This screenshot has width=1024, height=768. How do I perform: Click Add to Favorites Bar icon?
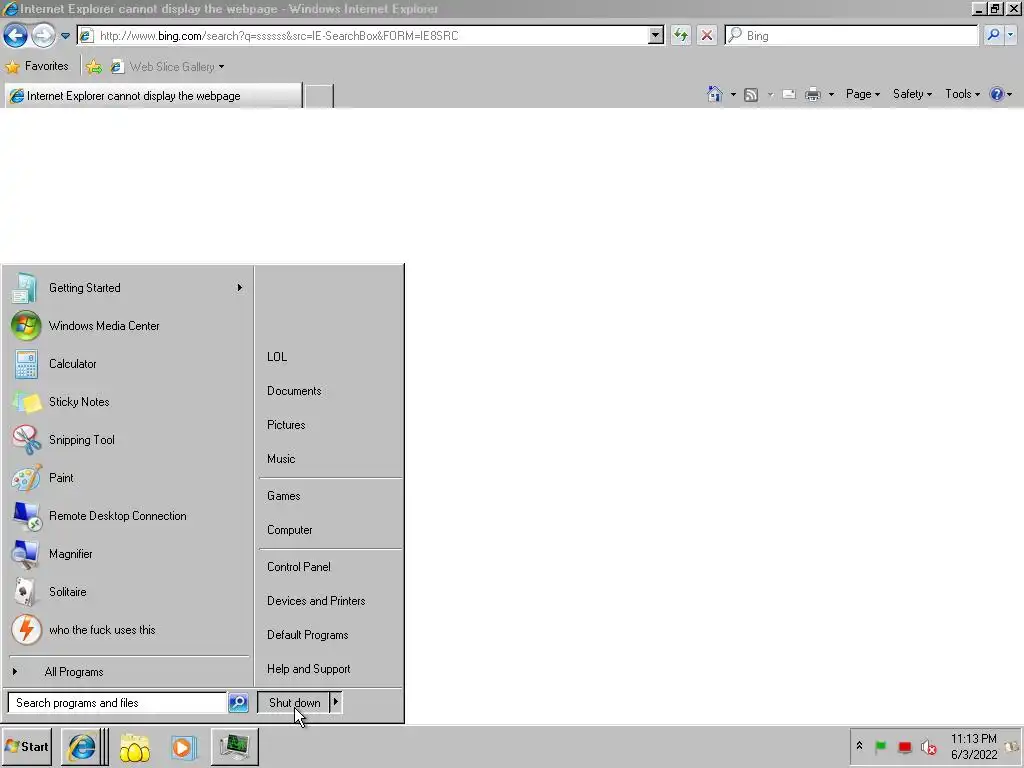(94, 67)
